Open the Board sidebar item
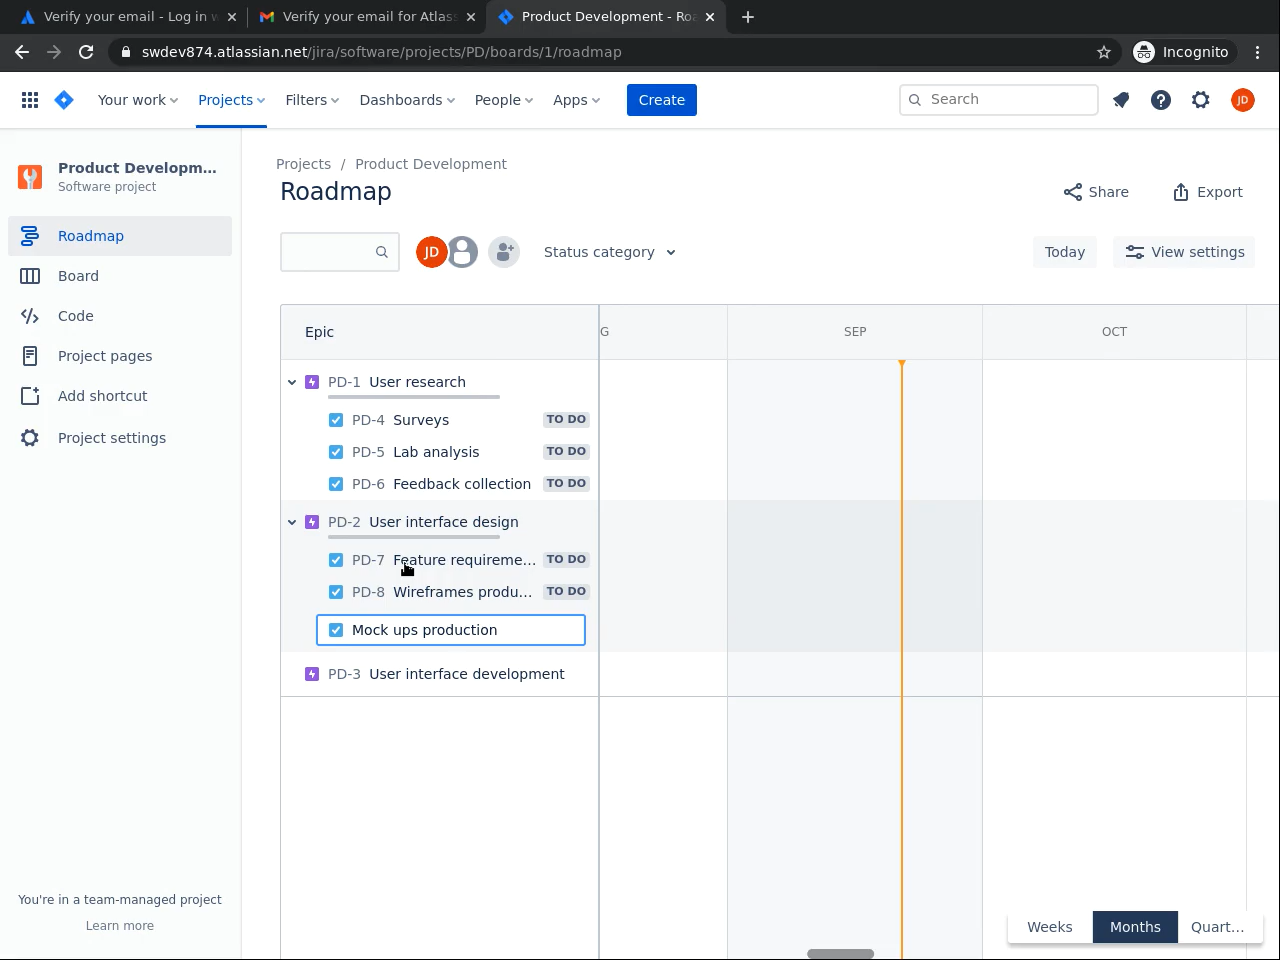The image size is (1280, 960). (78, 276)
